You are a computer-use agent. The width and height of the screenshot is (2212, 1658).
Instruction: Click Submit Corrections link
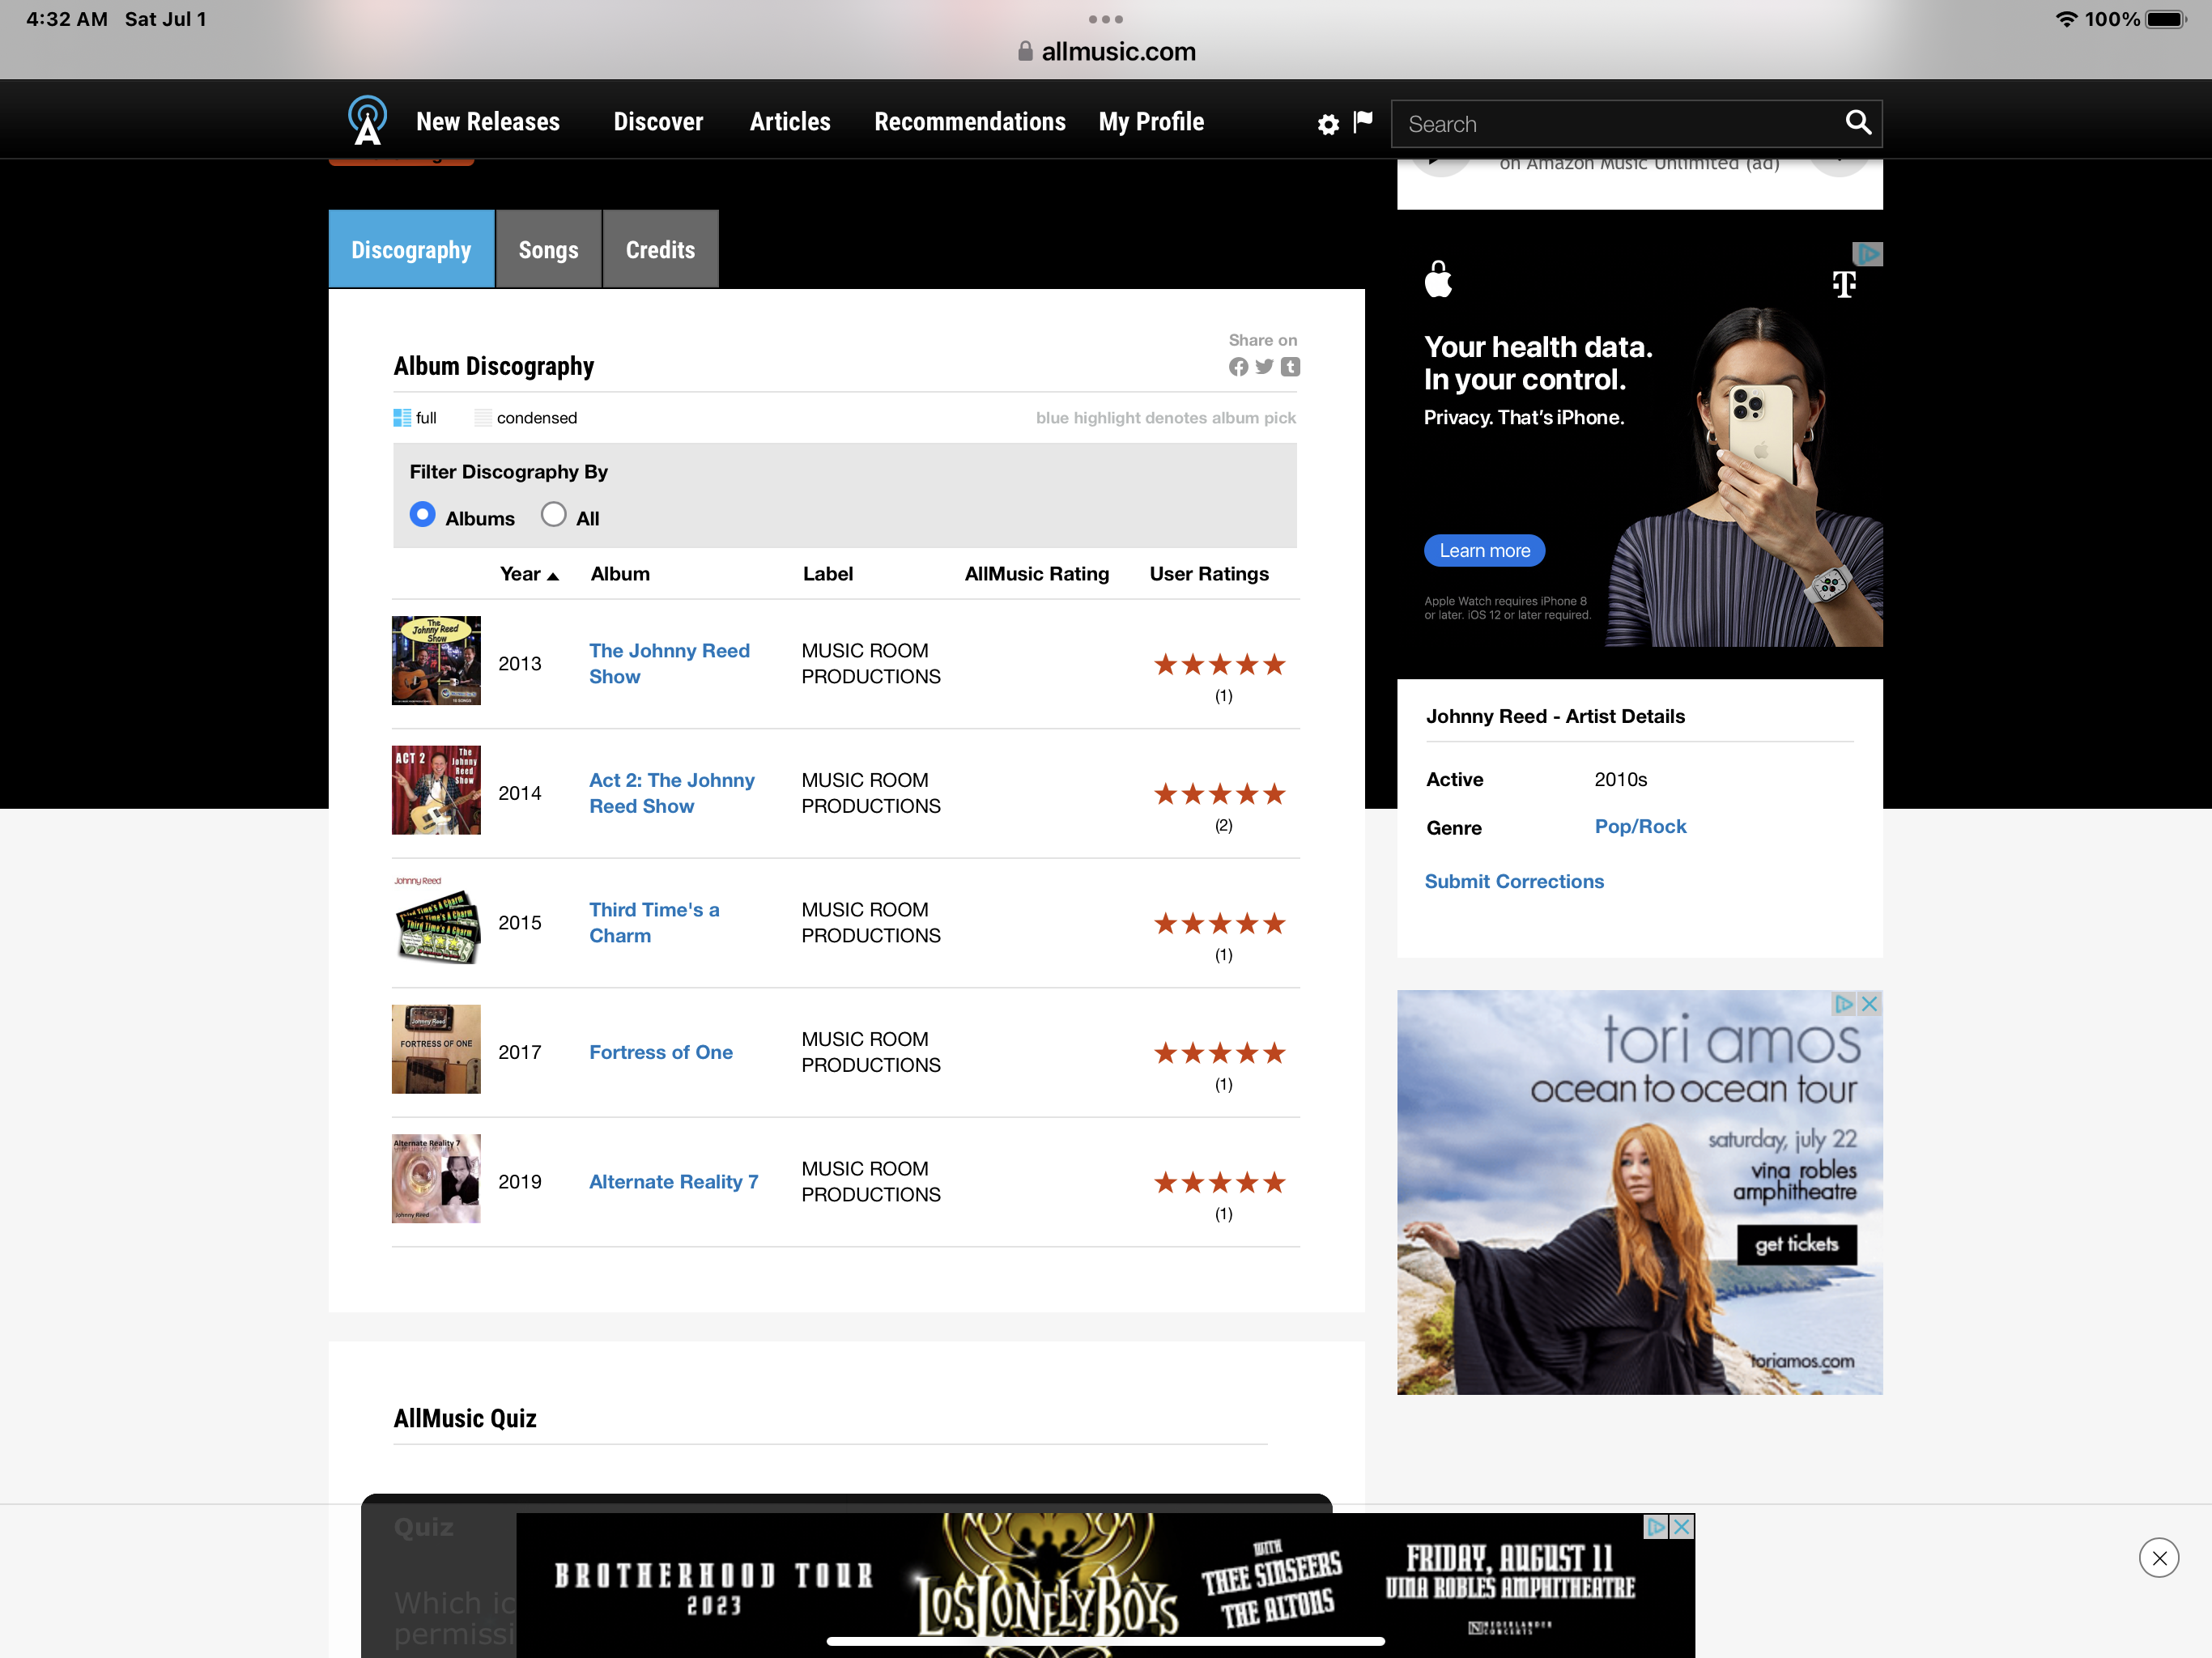[1513, 881]
